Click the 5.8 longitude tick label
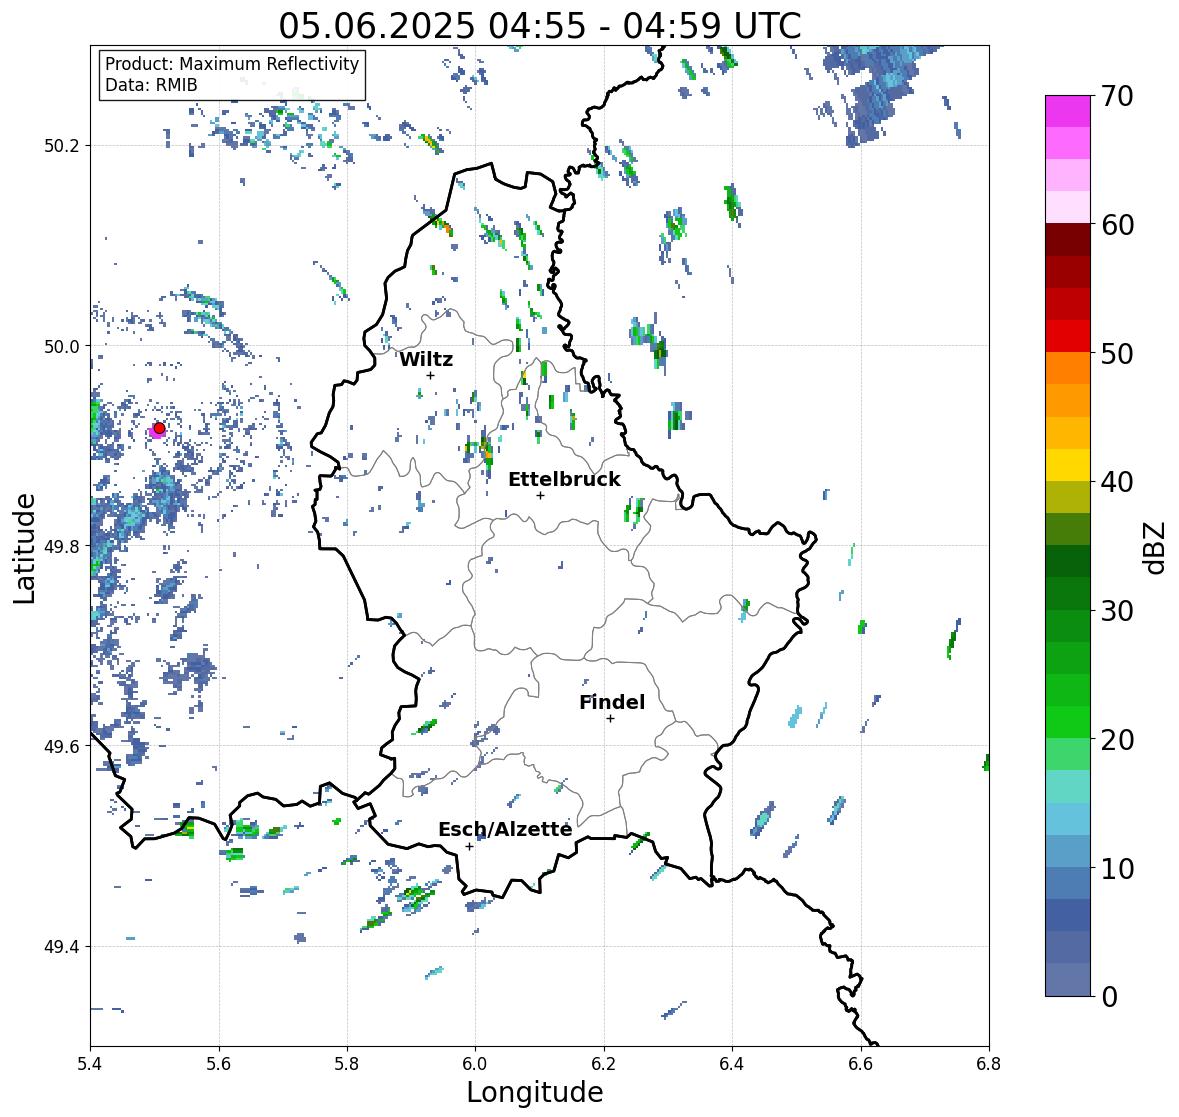Viewport: 1179px width, 1117px height. [347, 1064]
